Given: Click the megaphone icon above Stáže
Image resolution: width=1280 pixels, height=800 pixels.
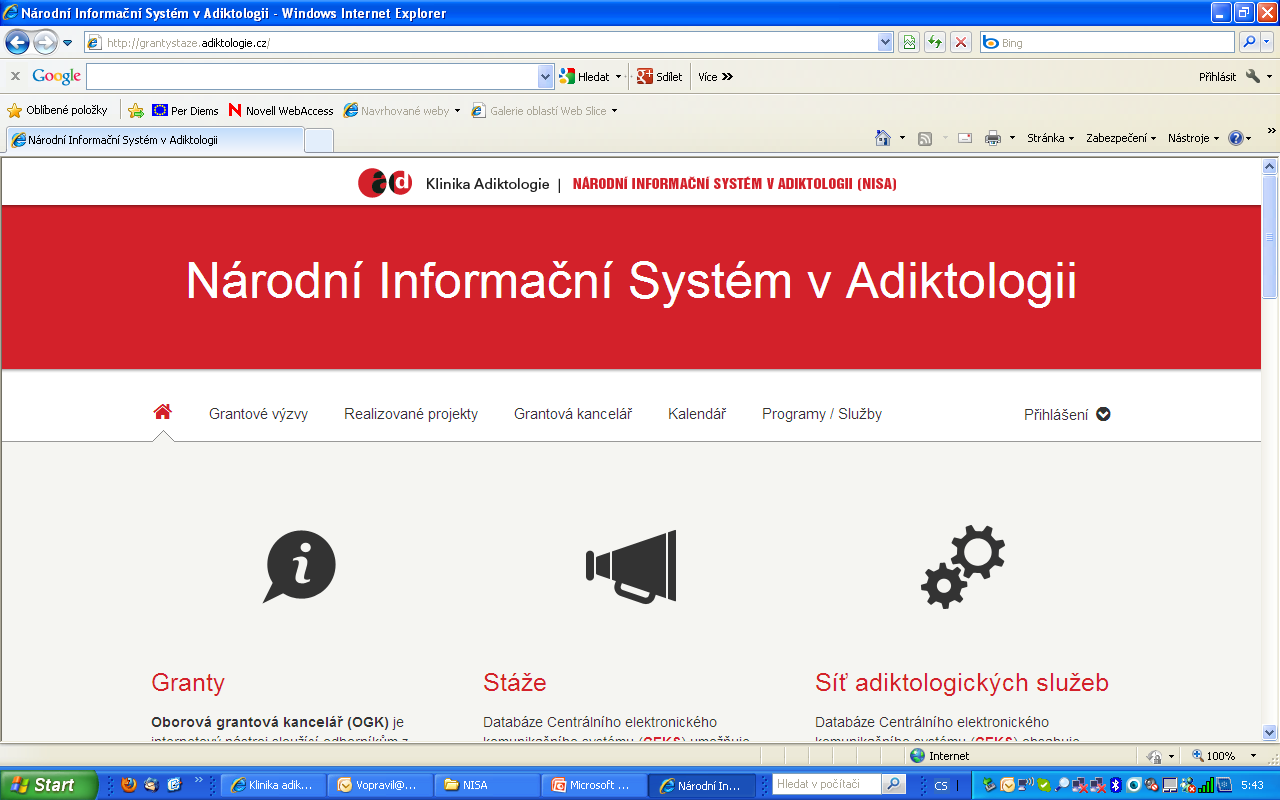Looking at the screenshot, I should 631,566.
